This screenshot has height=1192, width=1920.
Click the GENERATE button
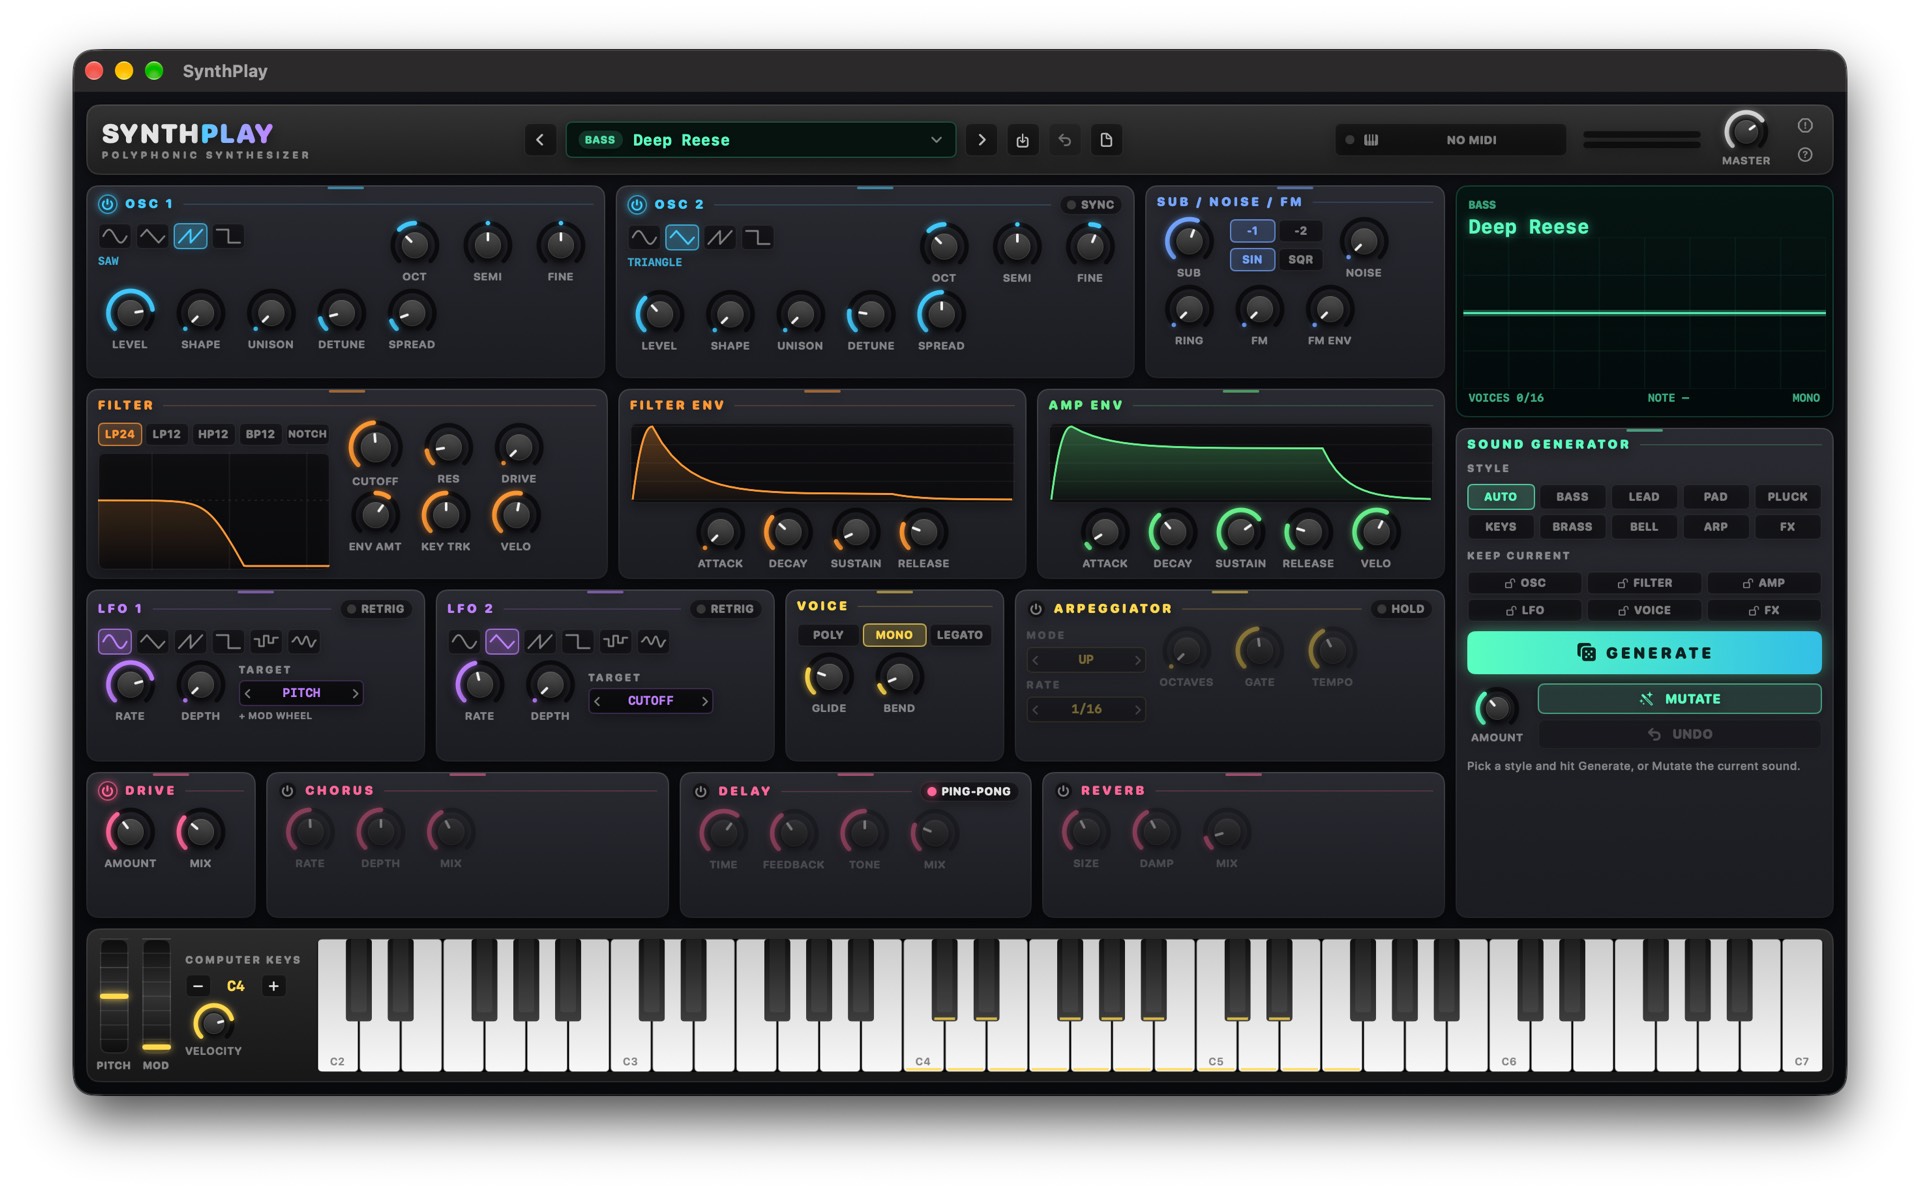[1644, 653]
